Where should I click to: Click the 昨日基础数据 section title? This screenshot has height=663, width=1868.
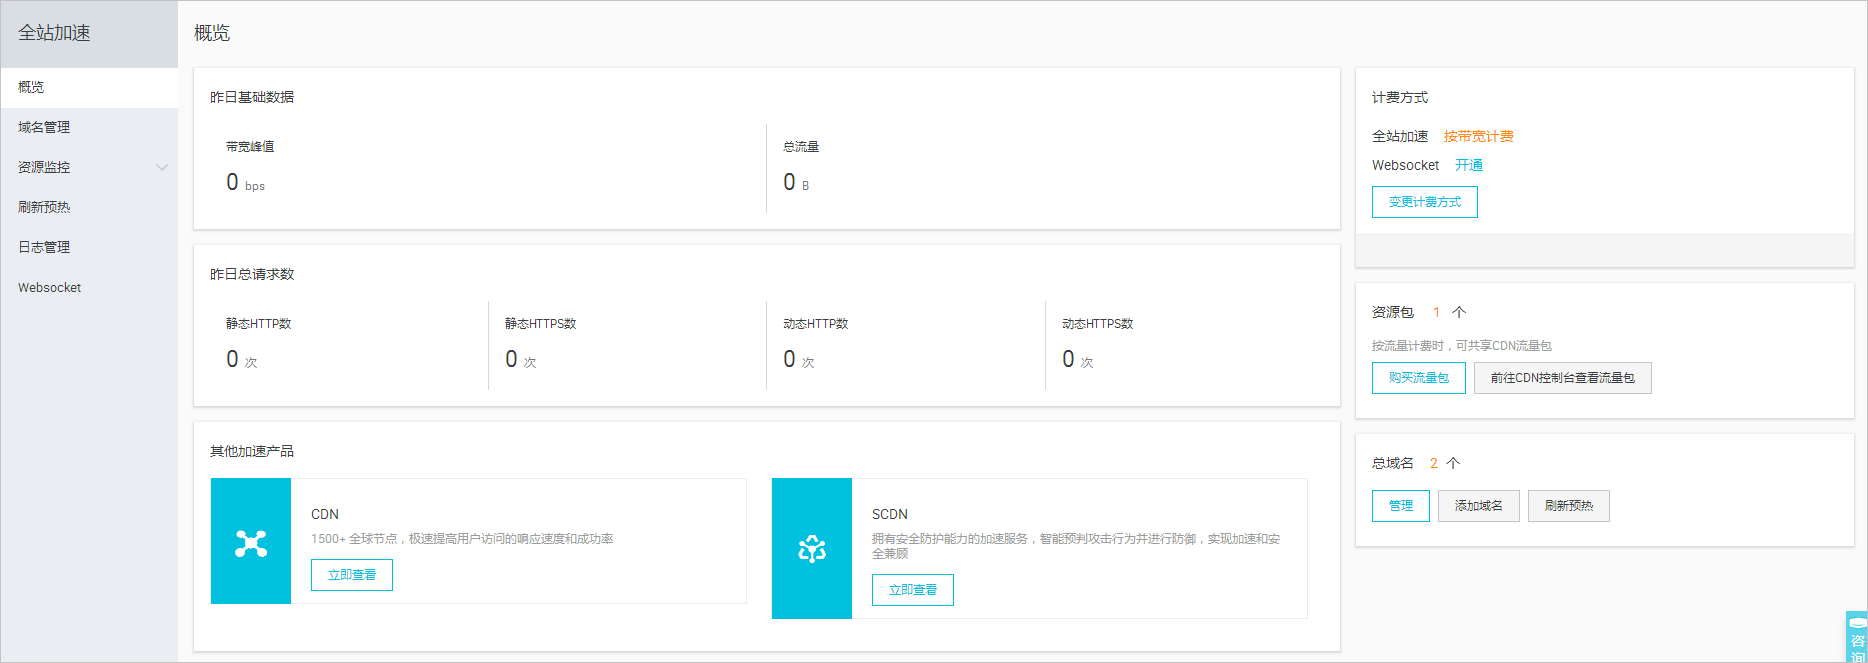pos(252,97)
